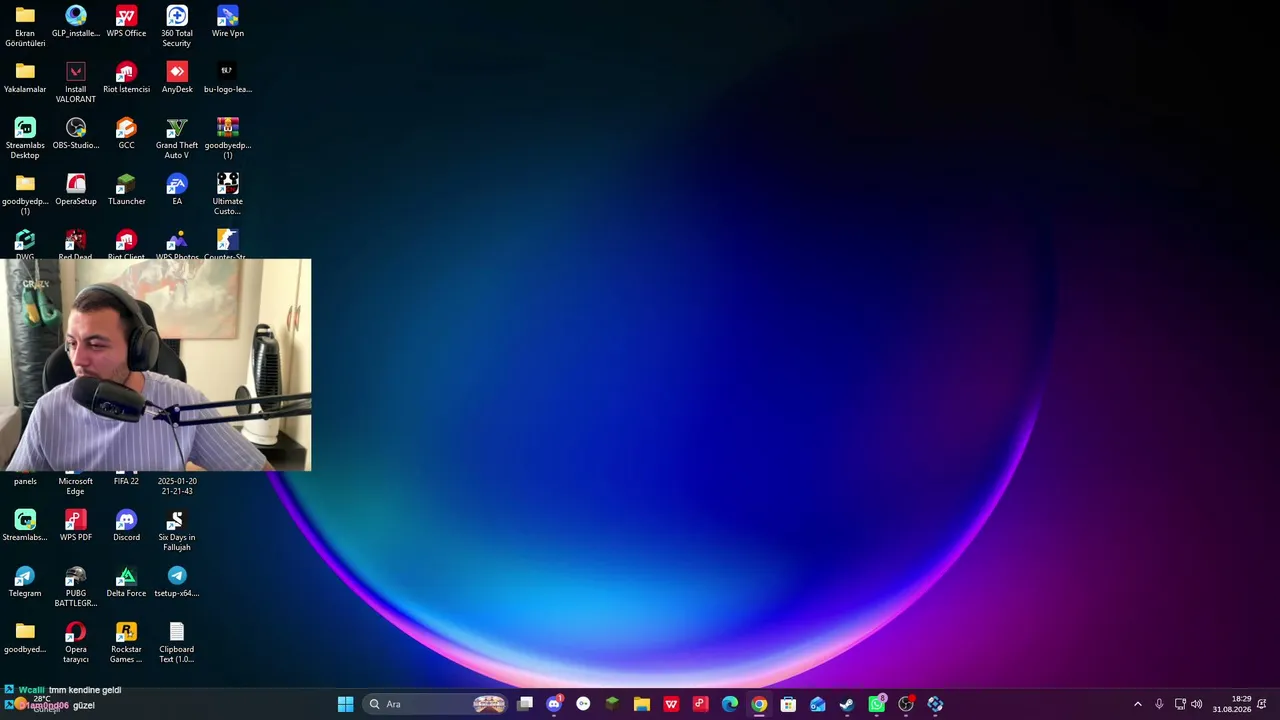Image resolution: width=1280 pixels, height=720 pixels.
Task: Open the volume control in system tray
Action: point(1197,704)
